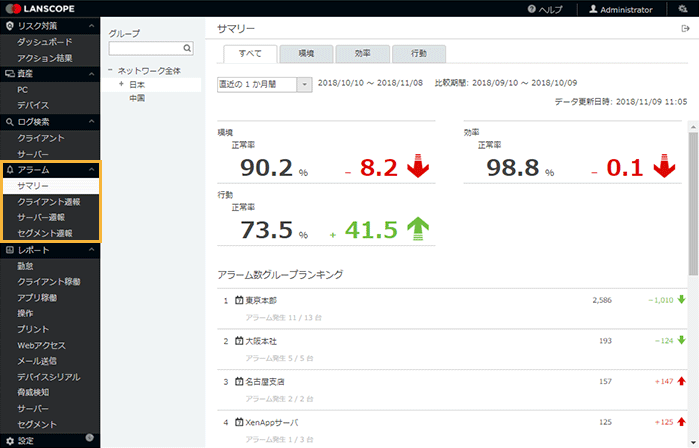Click the 東京本部 group icon
This screenshot has height=448, width=699.
(239, 300)
